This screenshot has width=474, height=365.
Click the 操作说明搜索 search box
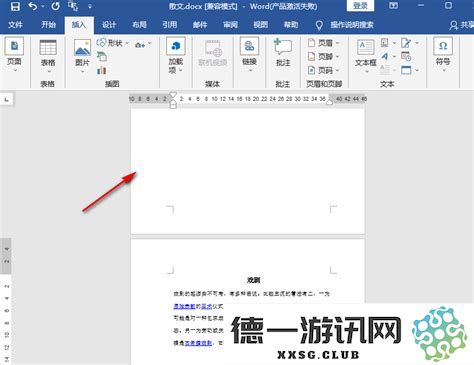(x=352, y=25)
